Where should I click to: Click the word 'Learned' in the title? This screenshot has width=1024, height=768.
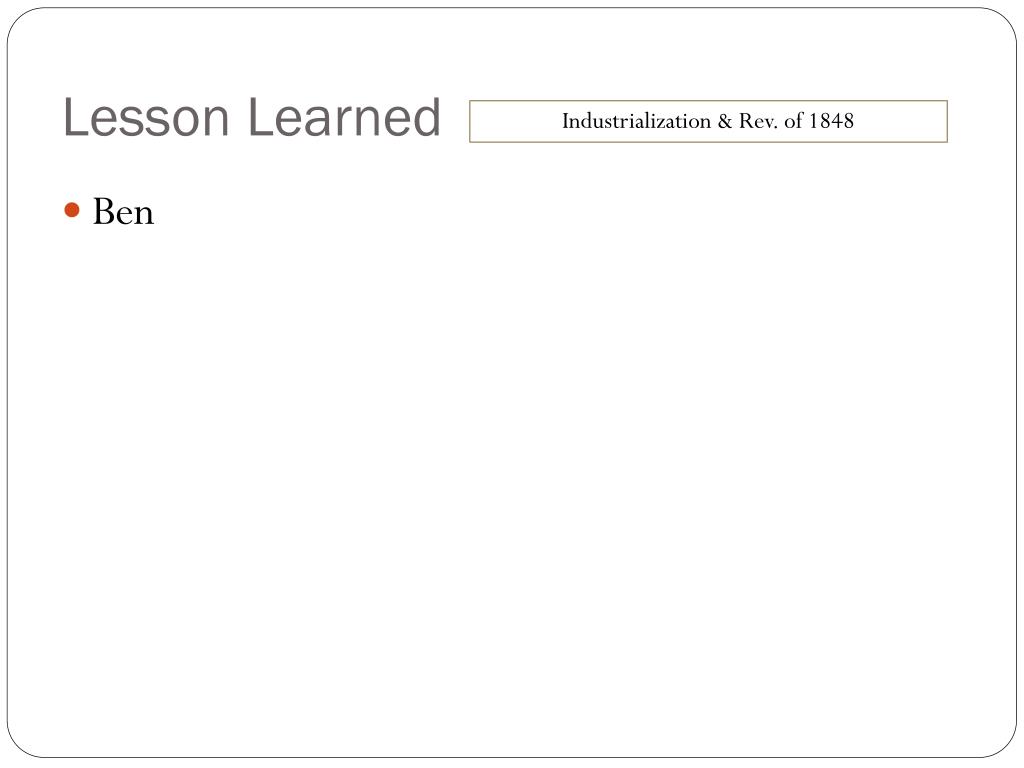[x=345, y=117]
